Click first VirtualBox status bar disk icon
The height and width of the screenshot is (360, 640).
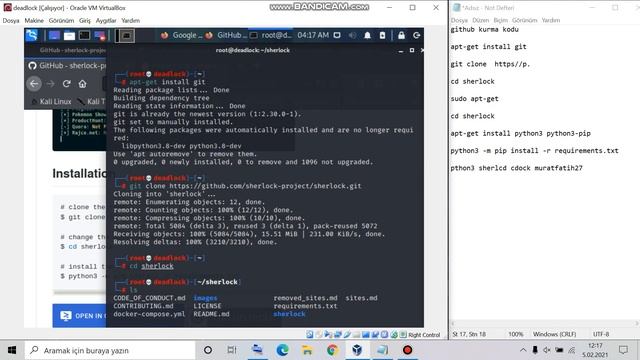[x=310, y=335]
